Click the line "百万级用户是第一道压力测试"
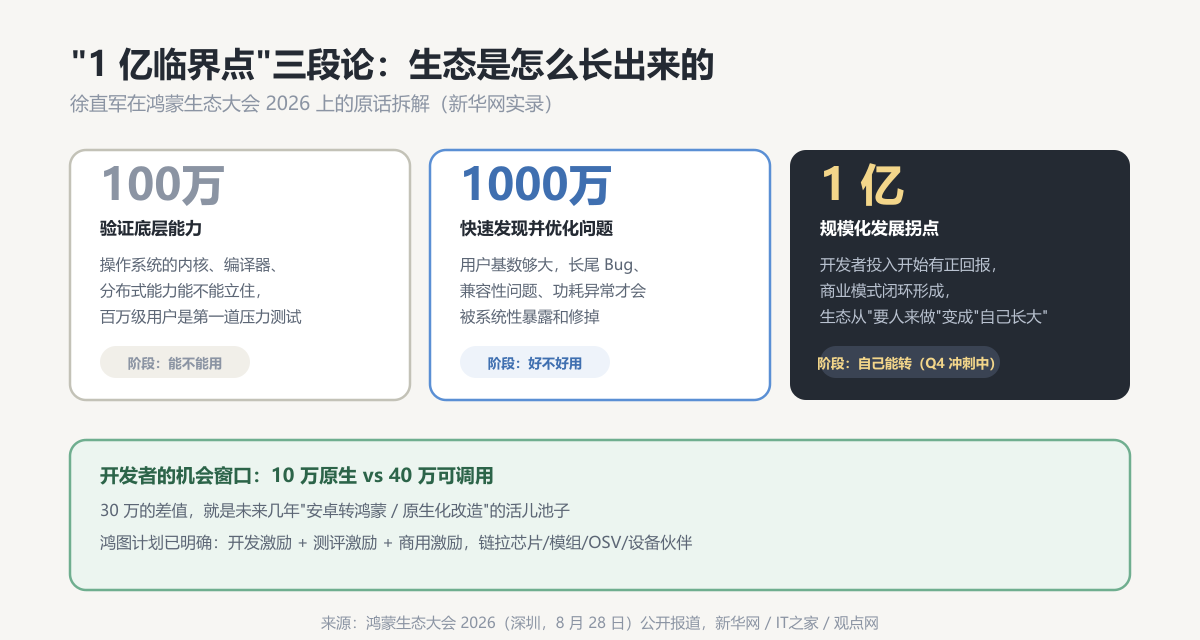 pos(201,317)
